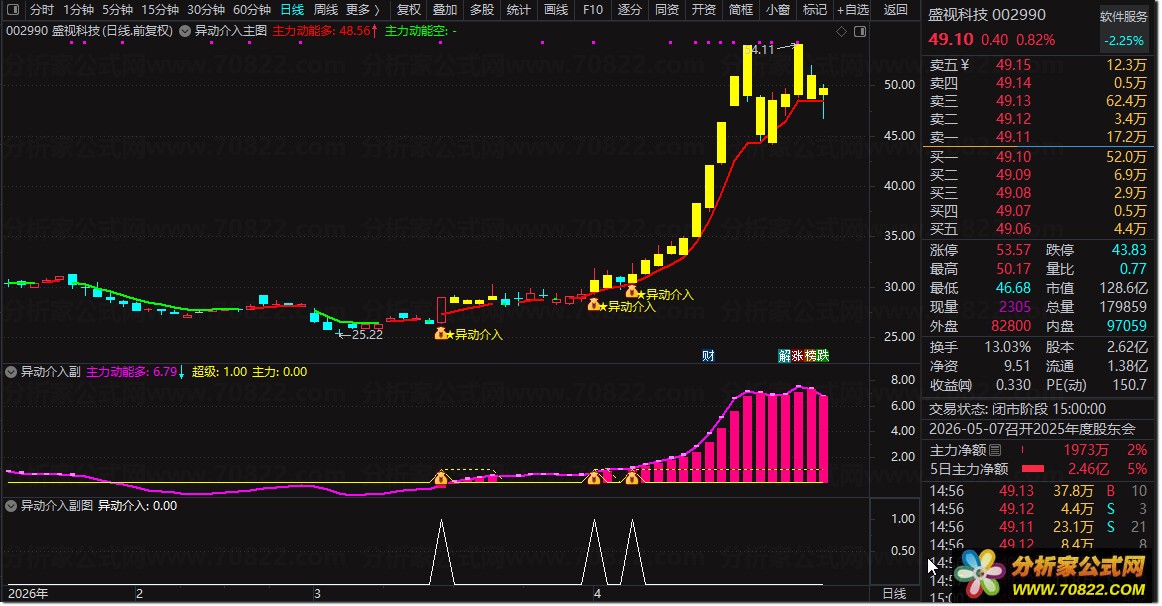Open the 异动介入主图 indicator dropdown
The width and height of the screenshot is (1162, 606).
(x=186, y=31)
